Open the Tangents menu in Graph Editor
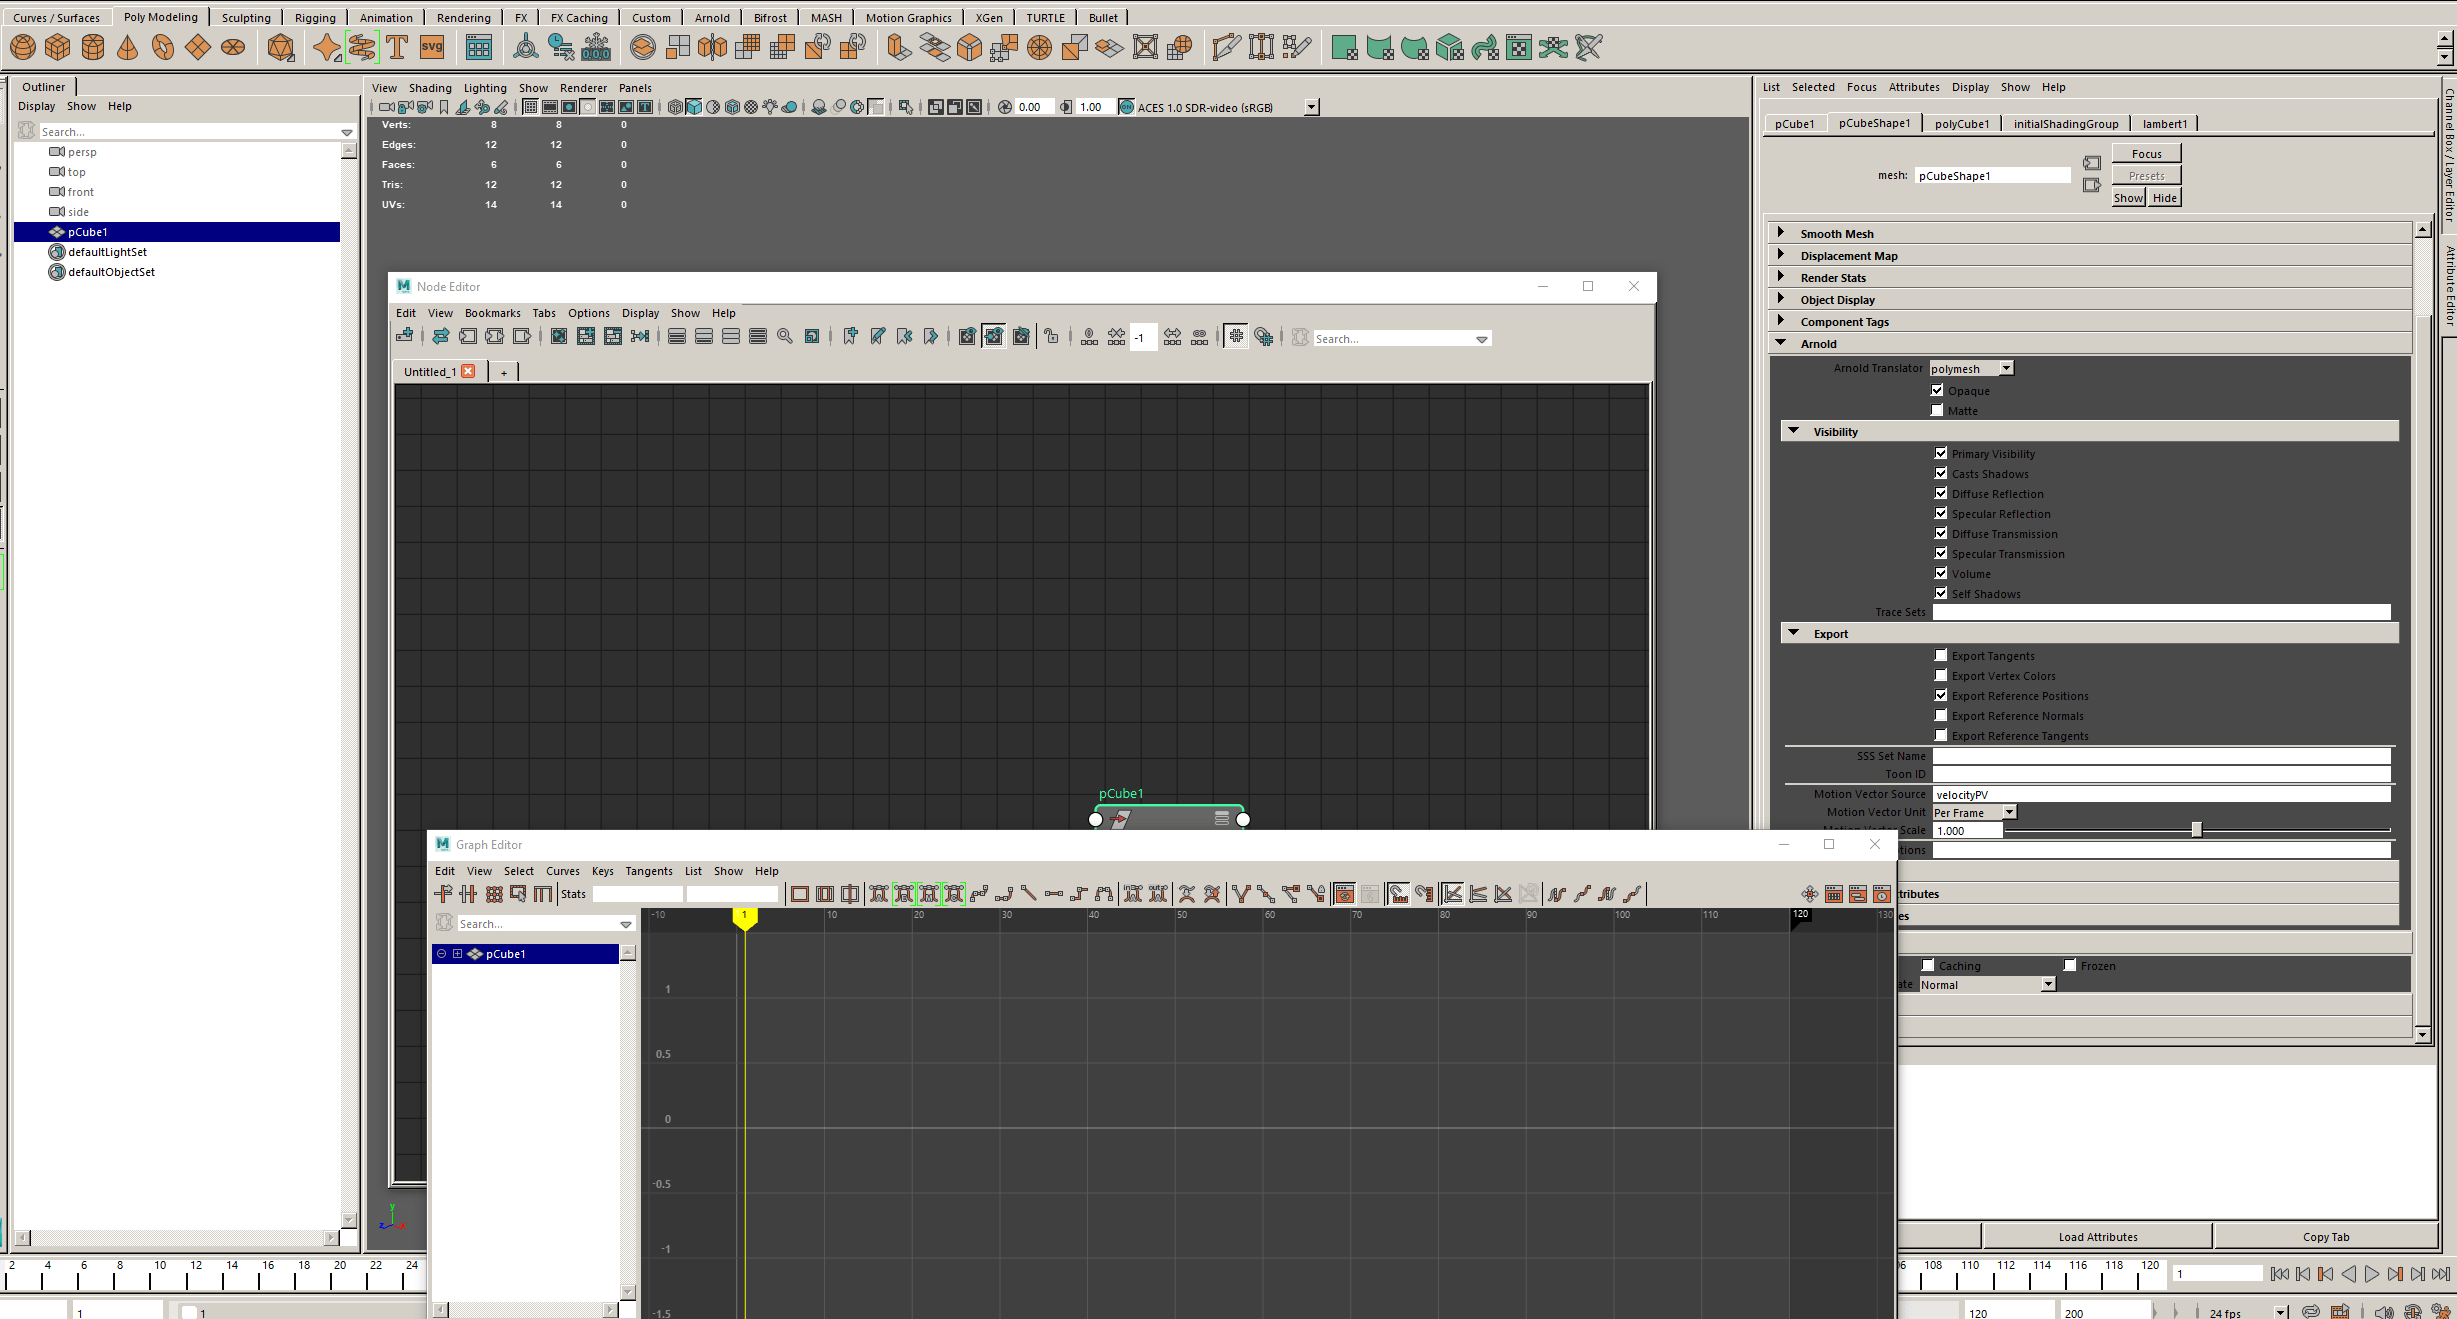 pyautogui.click(x=648, y=871)
